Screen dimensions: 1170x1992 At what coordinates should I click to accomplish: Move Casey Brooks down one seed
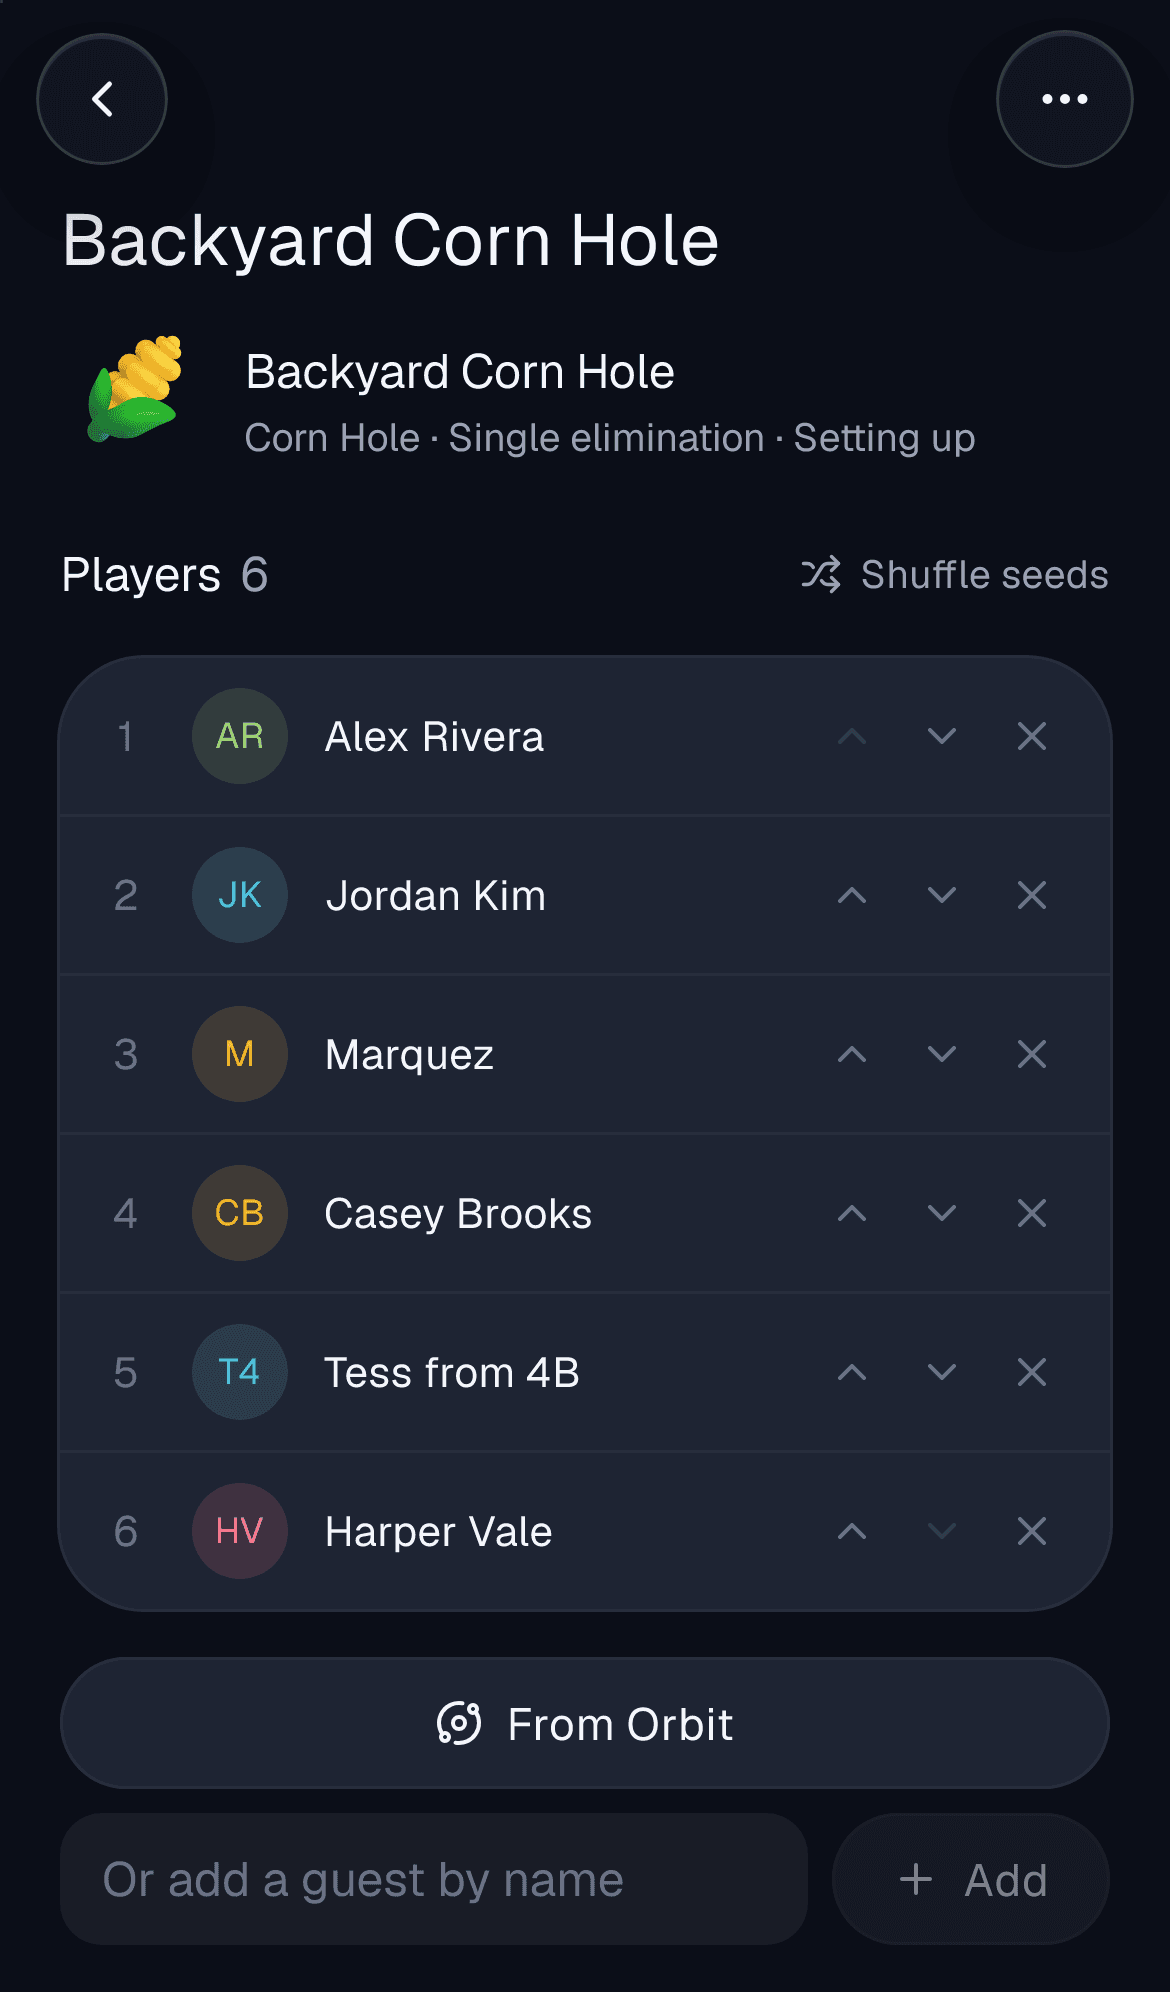(x=942, y=1214)
